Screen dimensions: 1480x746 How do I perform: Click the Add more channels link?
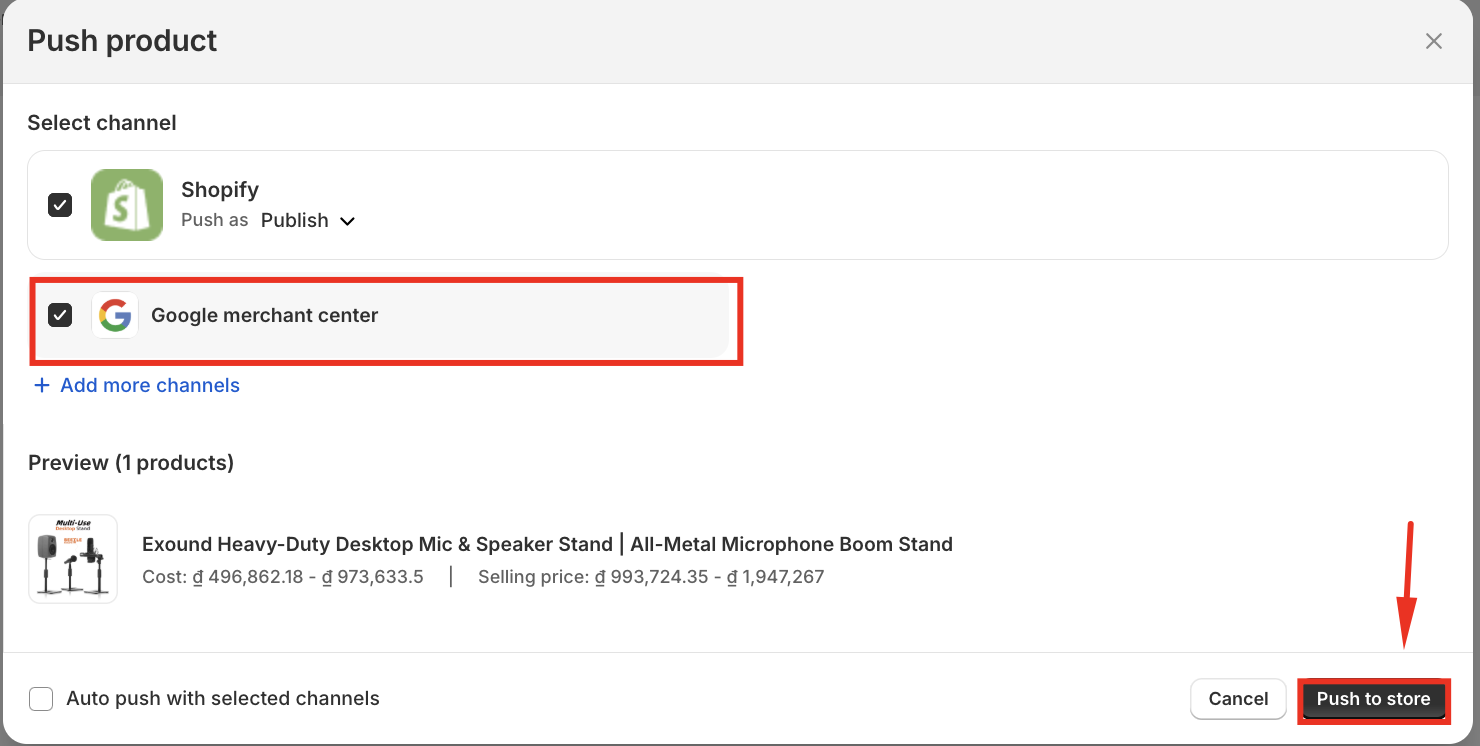pos(150,385)
